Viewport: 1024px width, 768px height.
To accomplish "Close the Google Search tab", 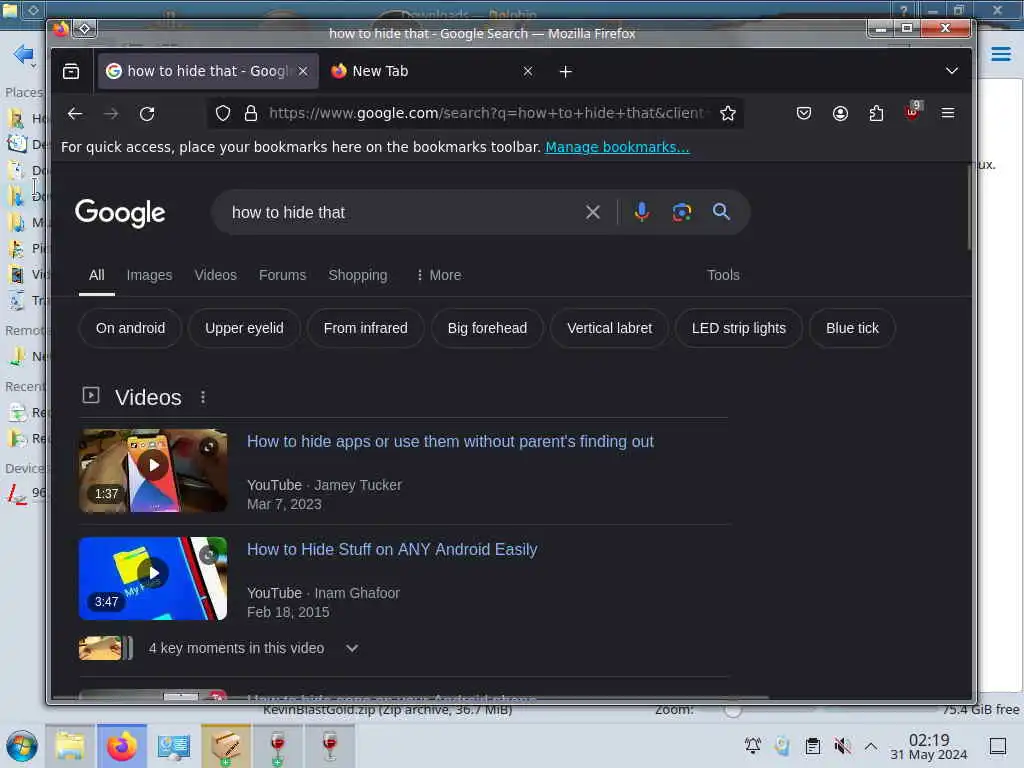I will pos(303,71).
